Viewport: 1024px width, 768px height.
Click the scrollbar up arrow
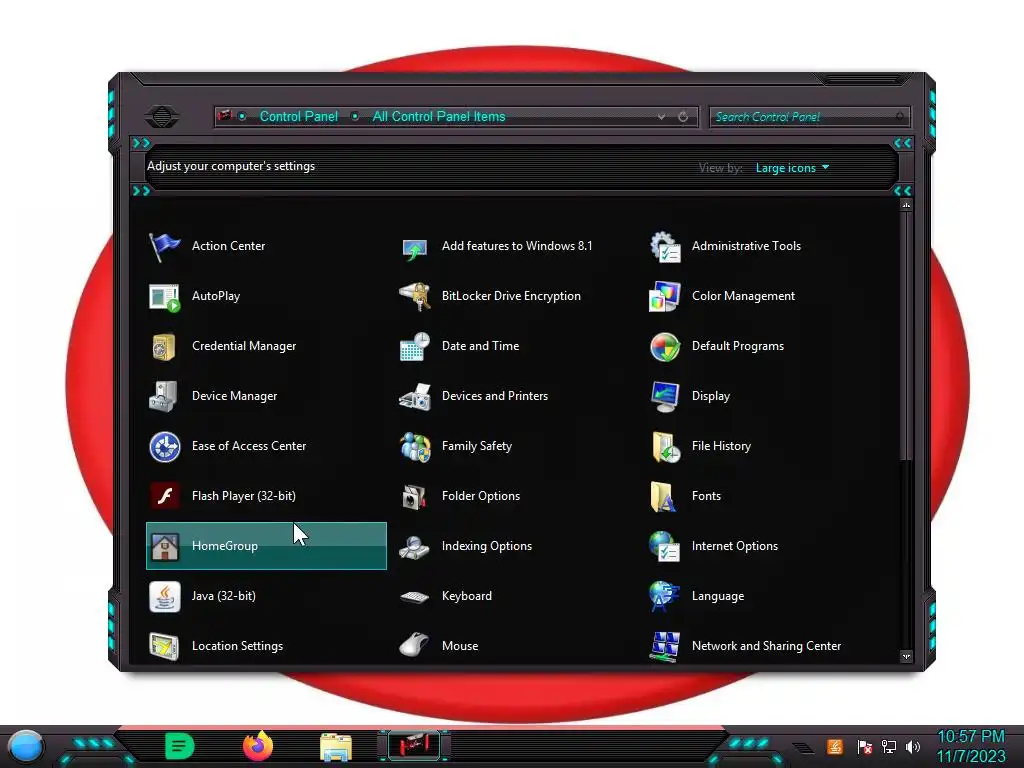click(x=906, y=205)
